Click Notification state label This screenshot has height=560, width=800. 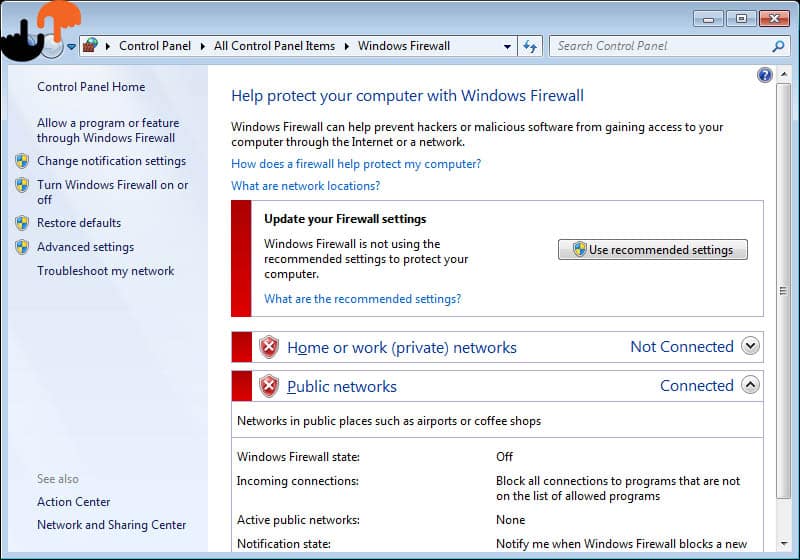[283, 544]
